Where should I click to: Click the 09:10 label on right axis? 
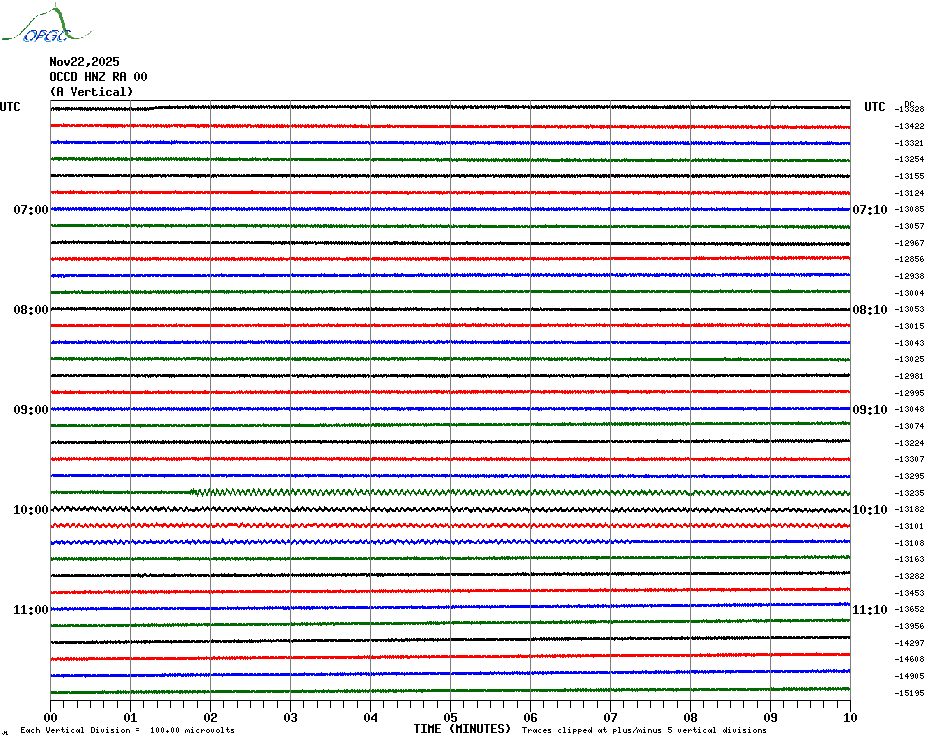(x=868, y=410)
